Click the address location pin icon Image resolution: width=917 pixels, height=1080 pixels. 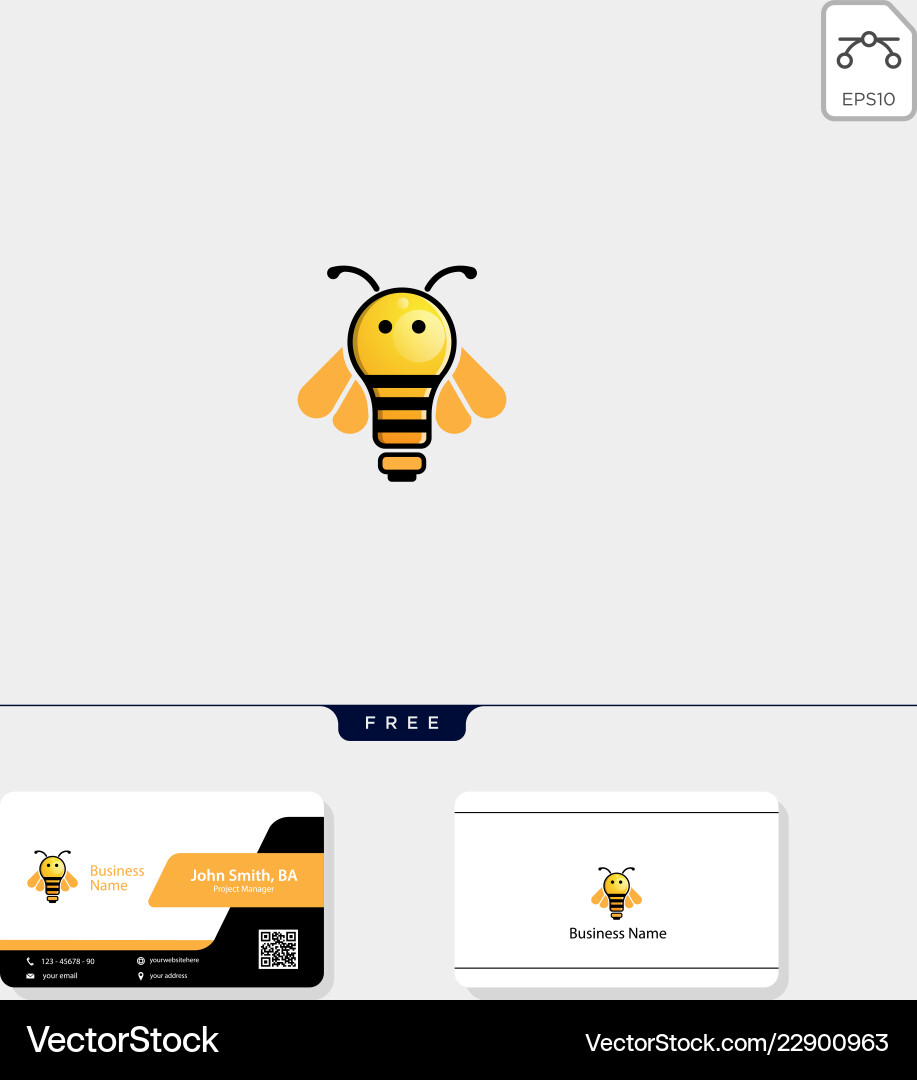tap(140, 976)
